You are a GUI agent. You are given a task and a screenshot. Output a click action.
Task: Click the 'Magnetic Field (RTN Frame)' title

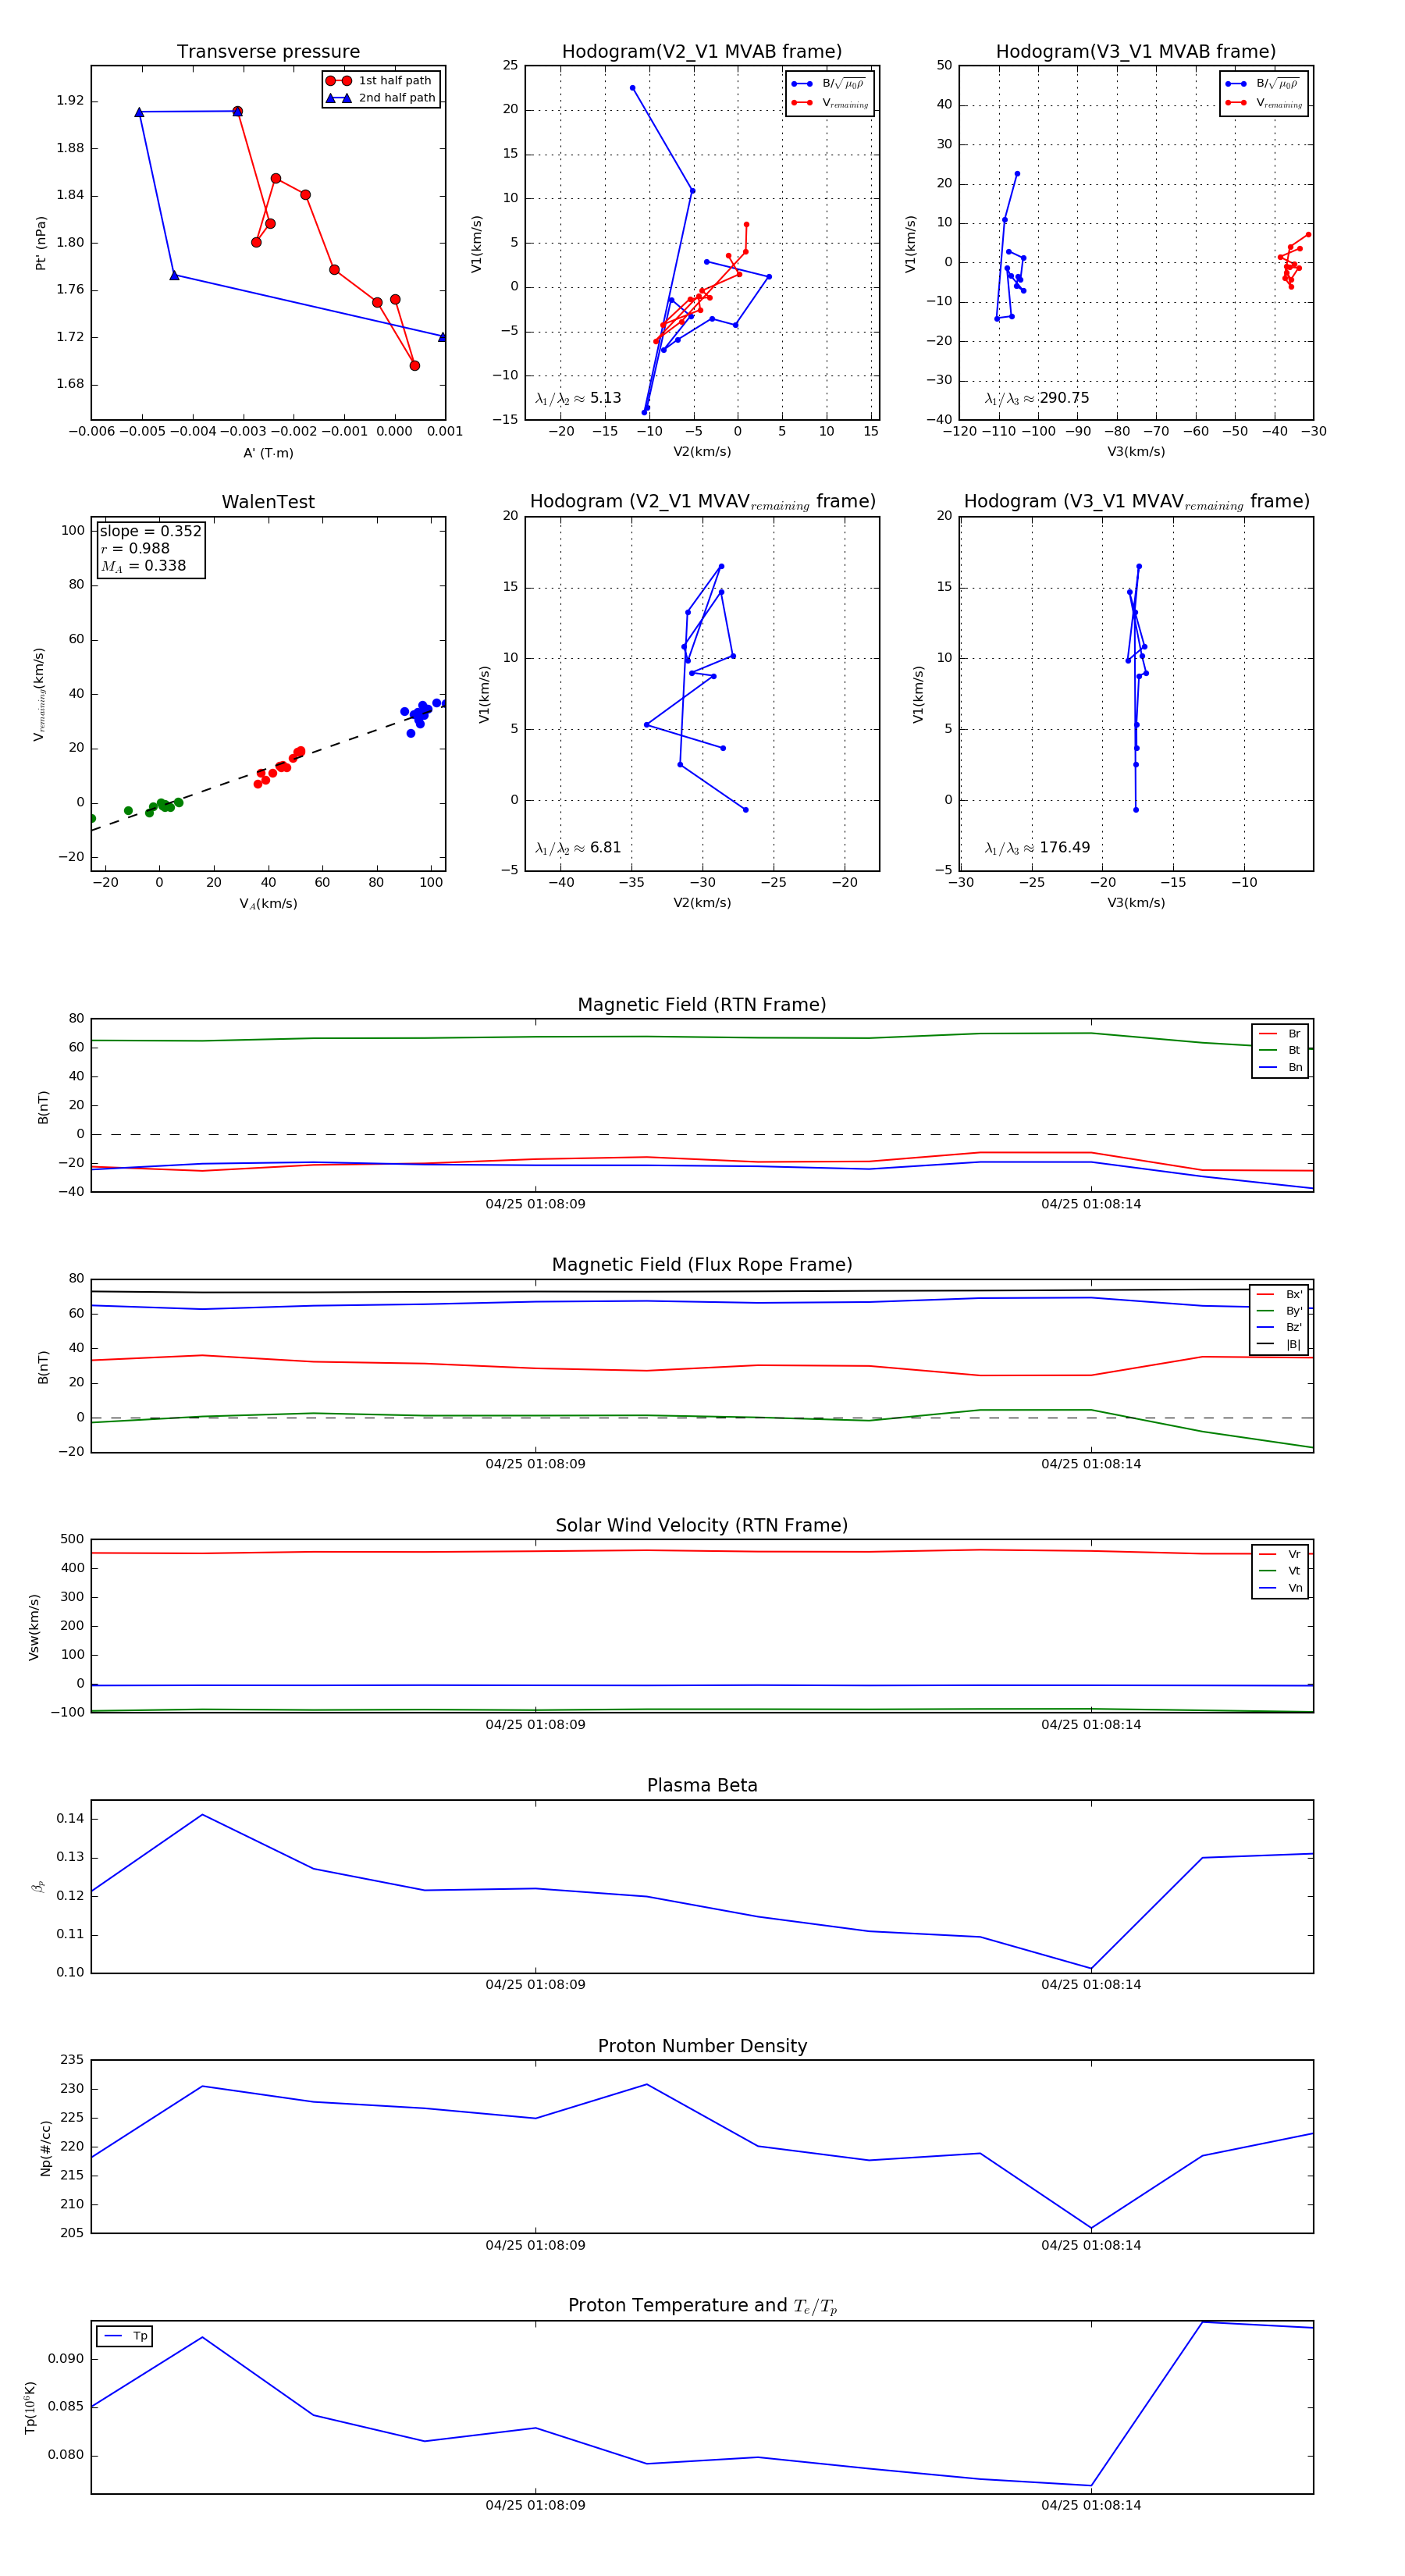pyautogui.click(x=702, y=1005)
